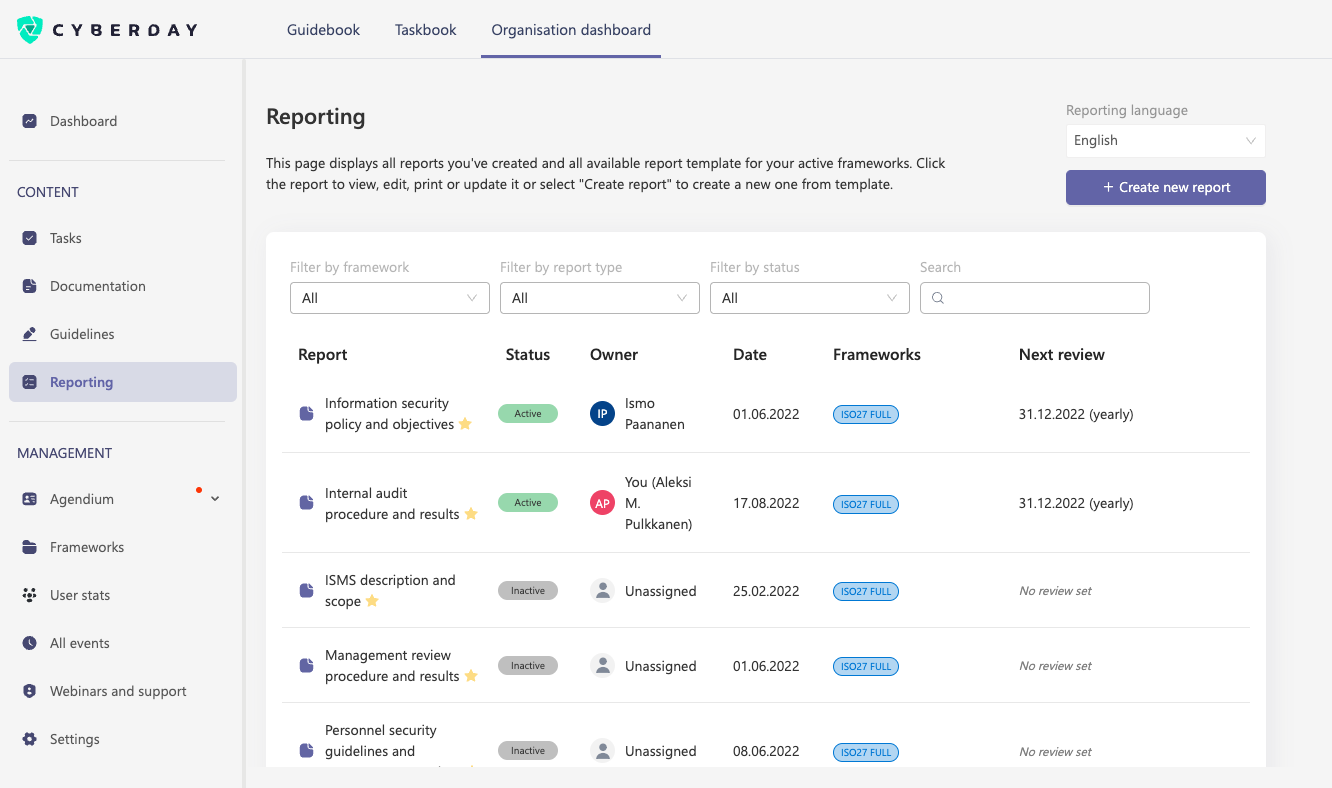Screen dimensions: 1332x788
Task: Toggle star on Internal audit procedure report
Action: point(471,514)
